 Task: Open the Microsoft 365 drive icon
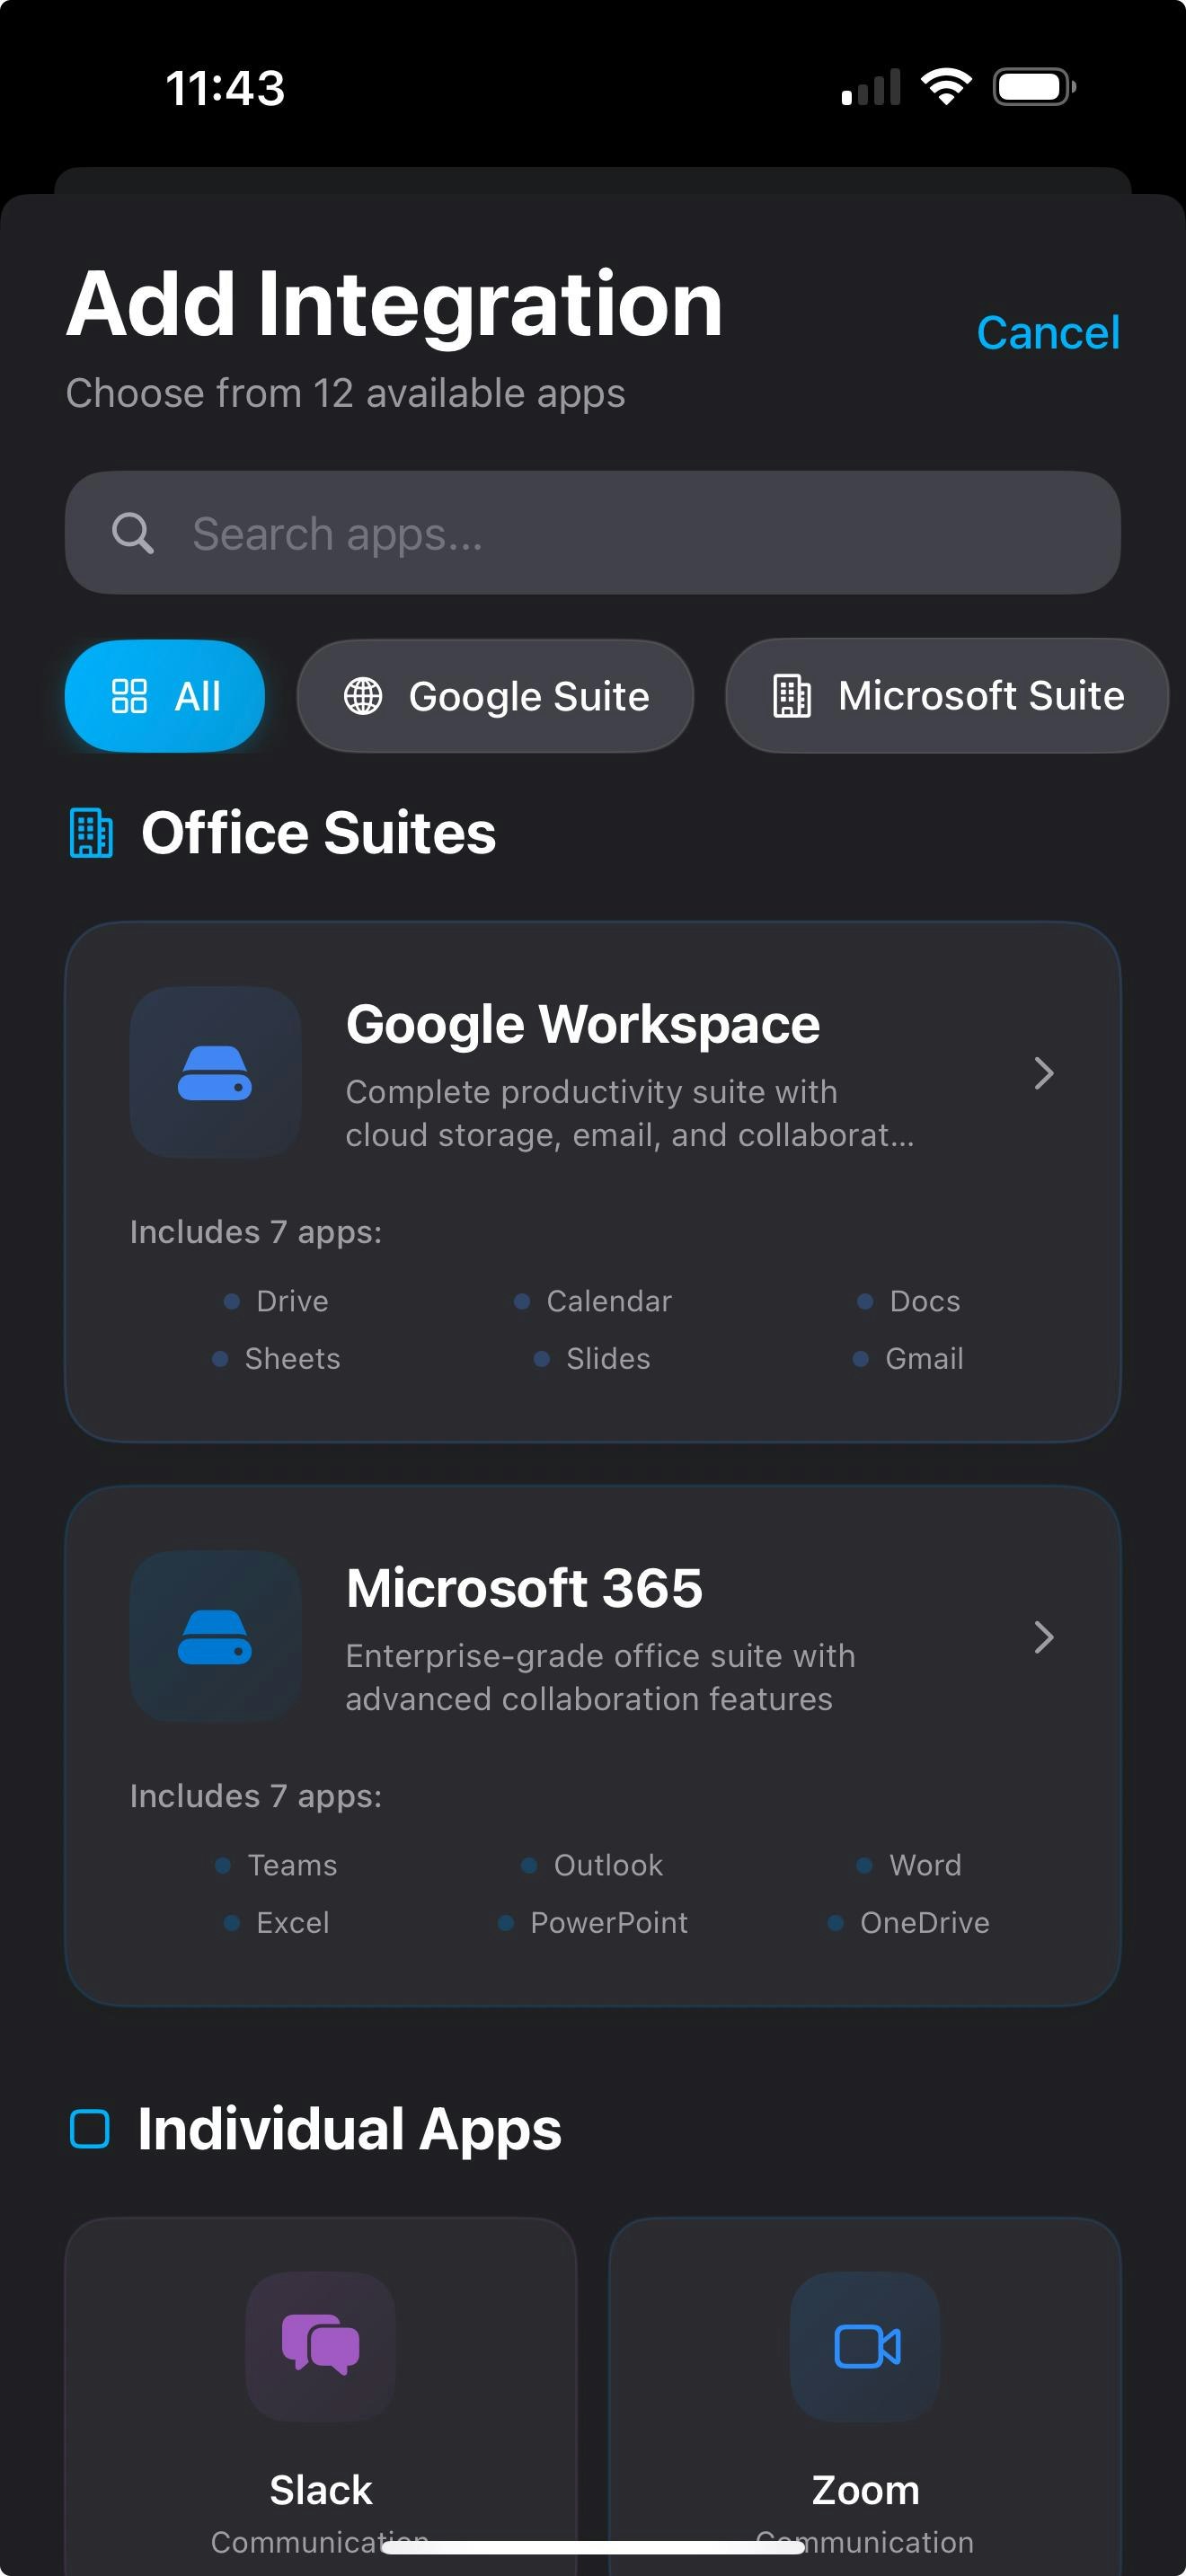[215, 1637]
